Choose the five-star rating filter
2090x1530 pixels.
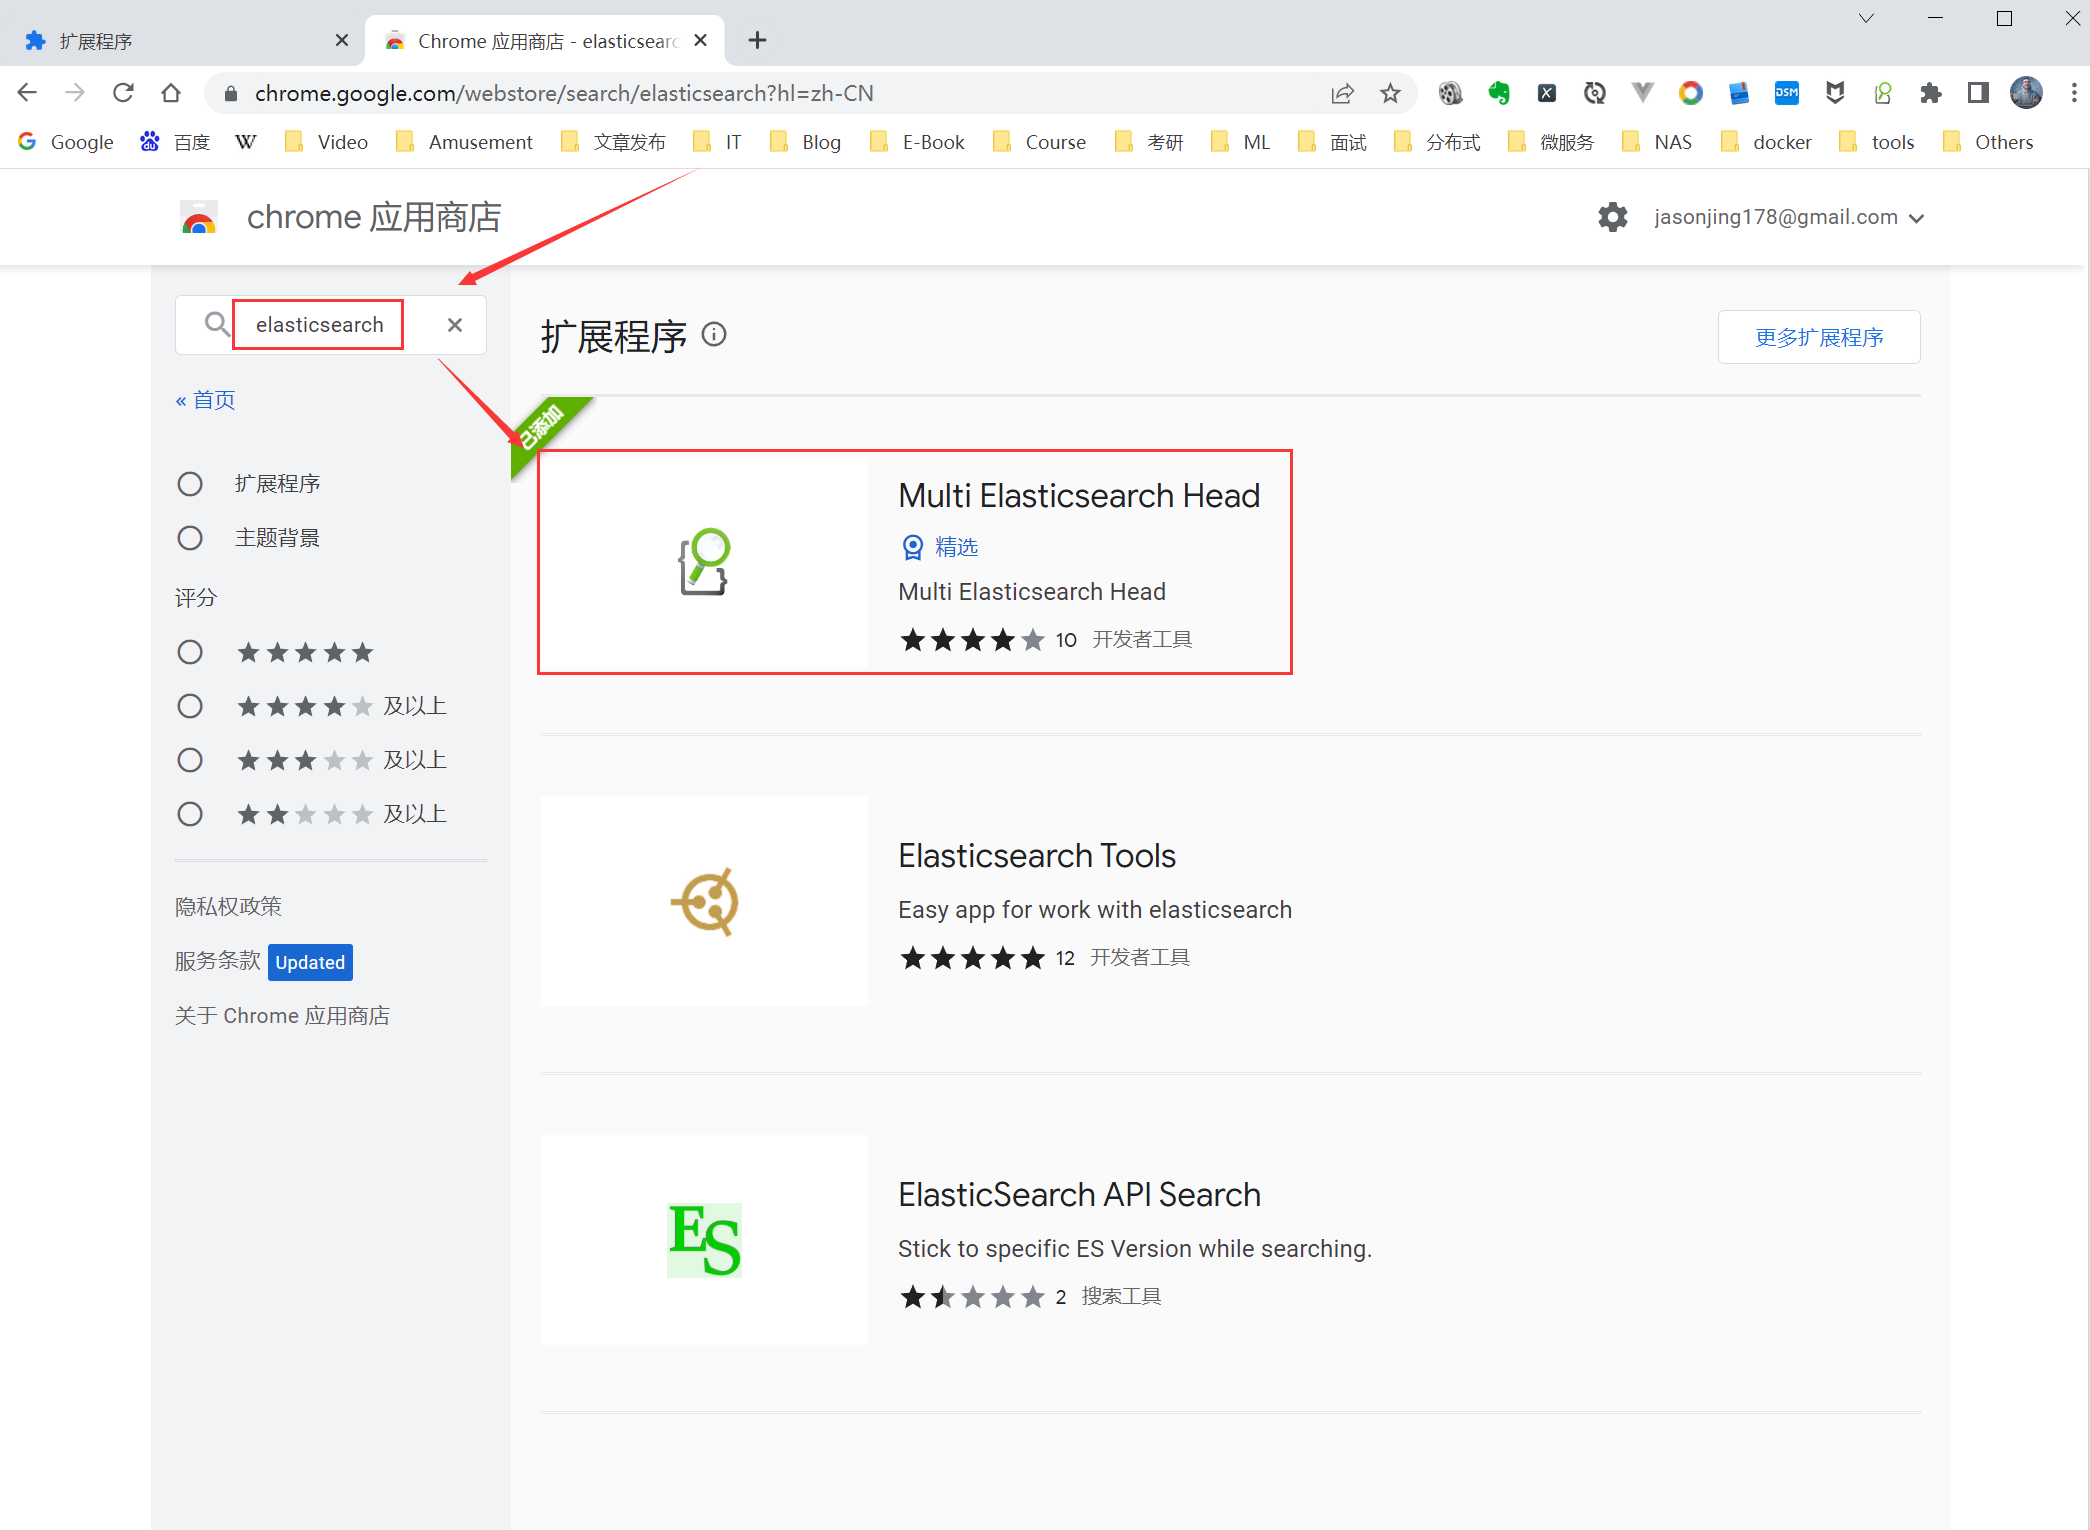tap(190, 653)
